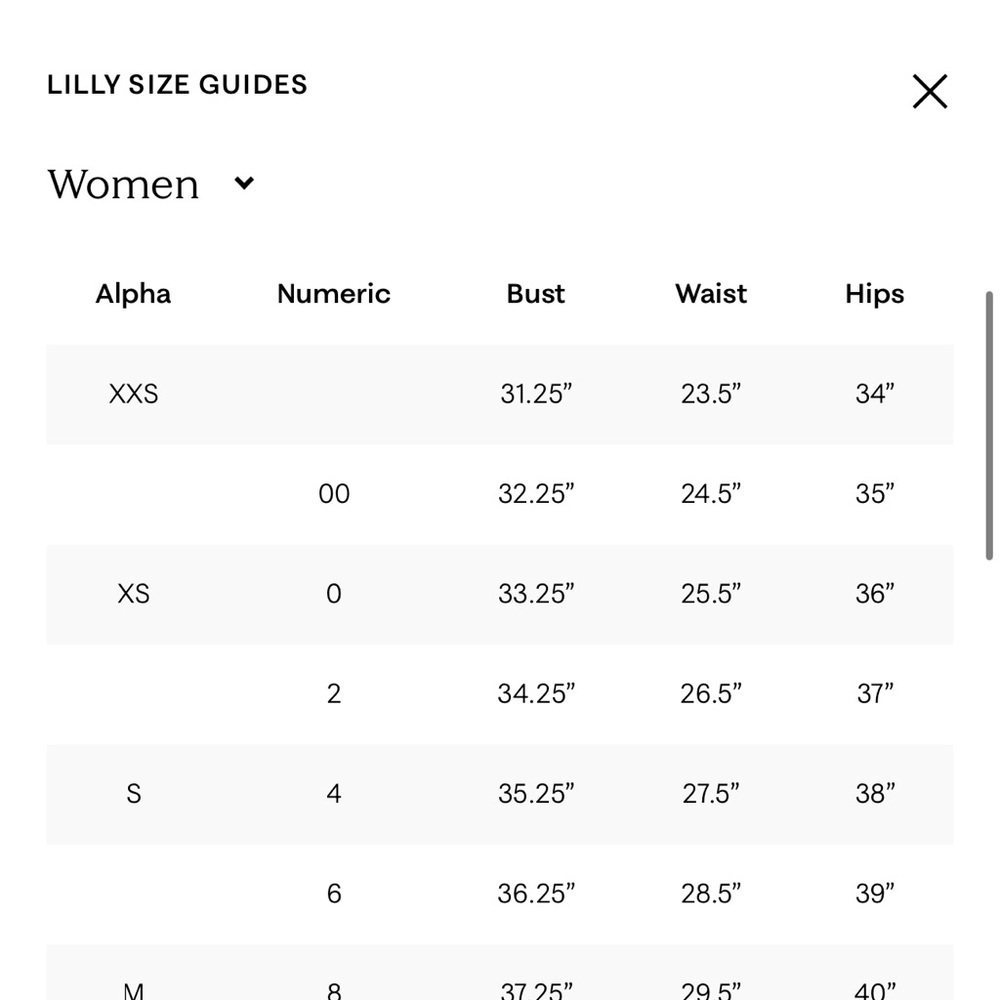This screenshot has height=1000, width=1000.
Task: Click the Hips column header
Action: 874,294
